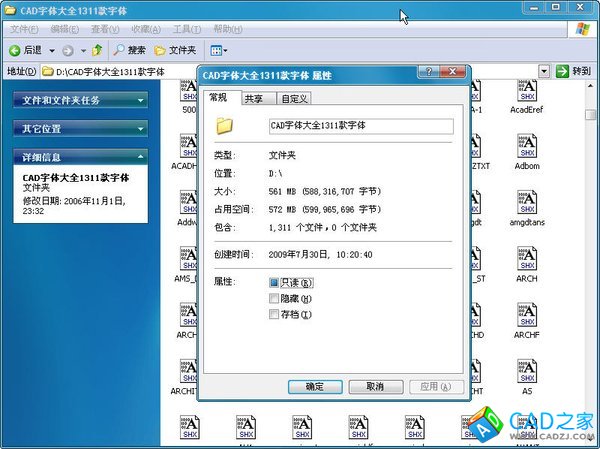
Task: Click the 取消 (Cancel) button
Action: click(x=375, y=387)
